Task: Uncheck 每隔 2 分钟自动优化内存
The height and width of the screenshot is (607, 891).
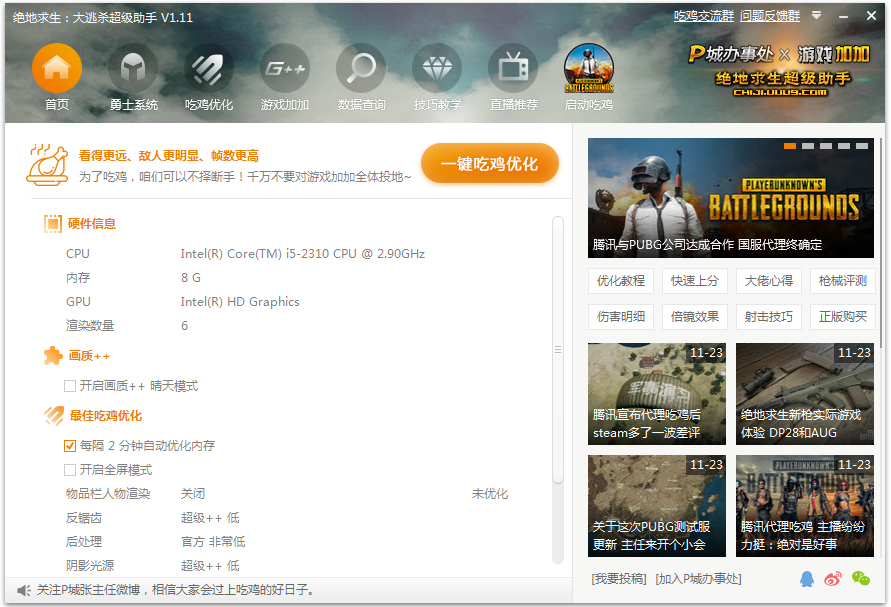Action: [70, 446]
